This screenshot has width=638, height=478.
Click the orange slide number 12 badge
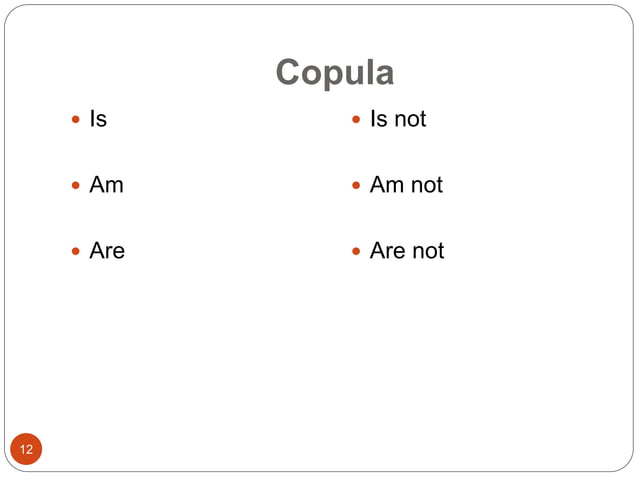(26, 449)
